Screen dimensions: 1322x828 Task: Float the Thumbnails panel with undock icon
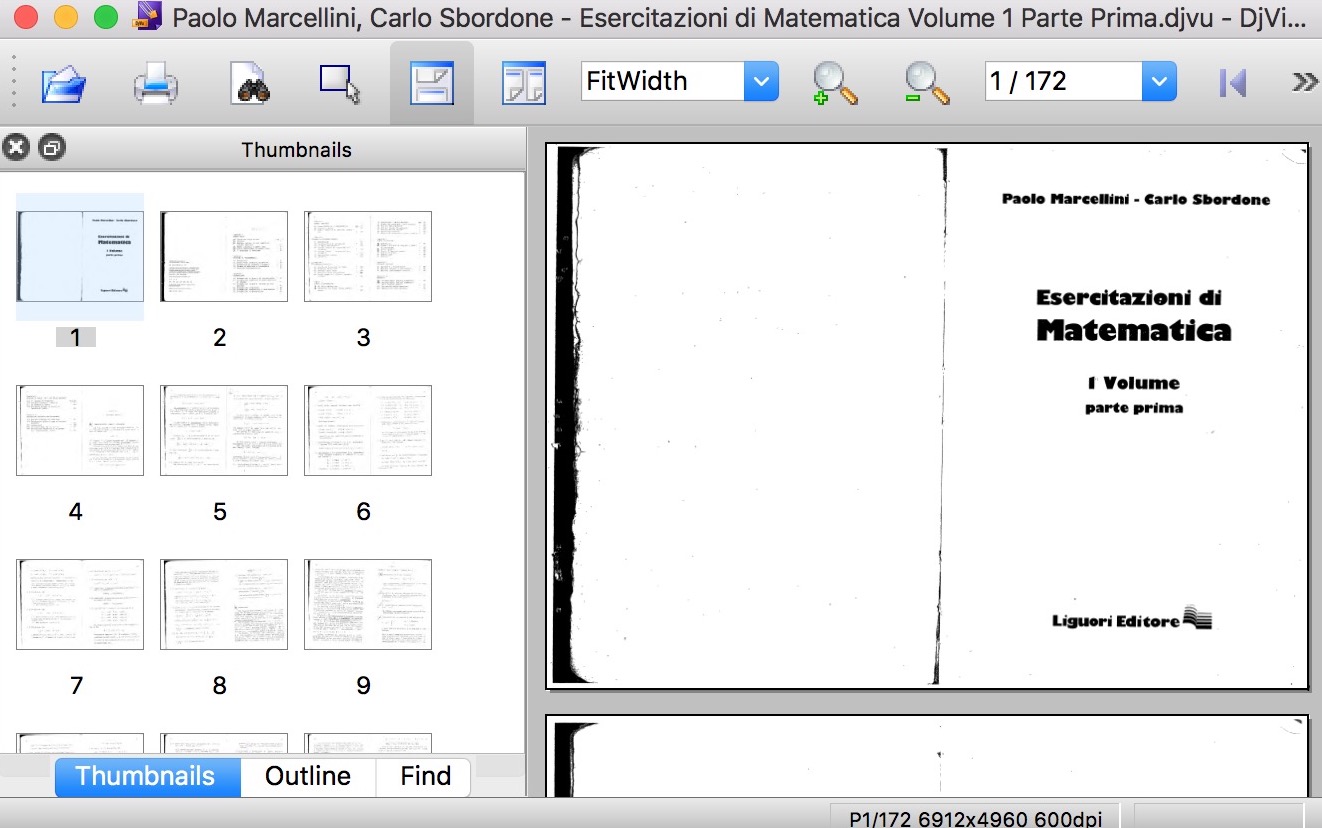point(52,148)
